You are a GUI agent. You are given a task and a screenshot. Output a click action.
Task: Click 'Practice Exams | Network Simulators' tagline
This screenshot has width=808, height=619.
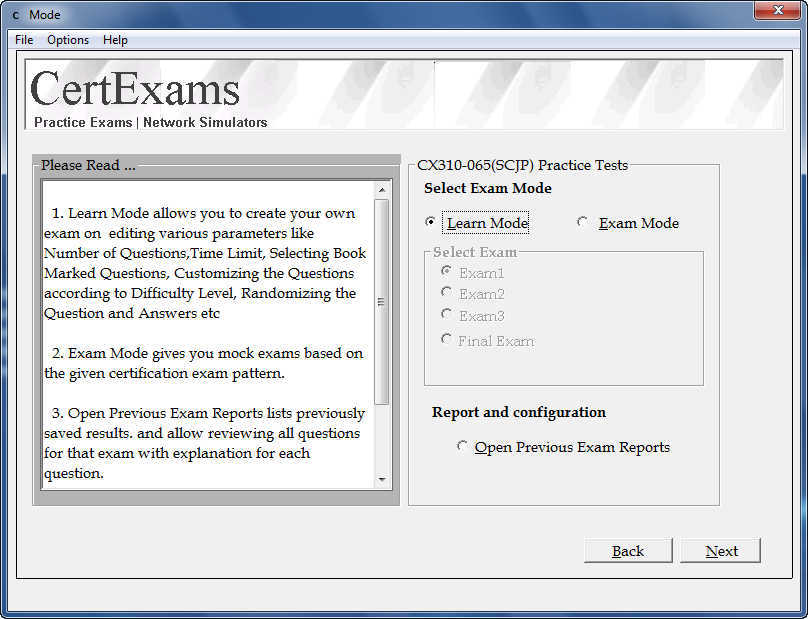click(150, 122)
